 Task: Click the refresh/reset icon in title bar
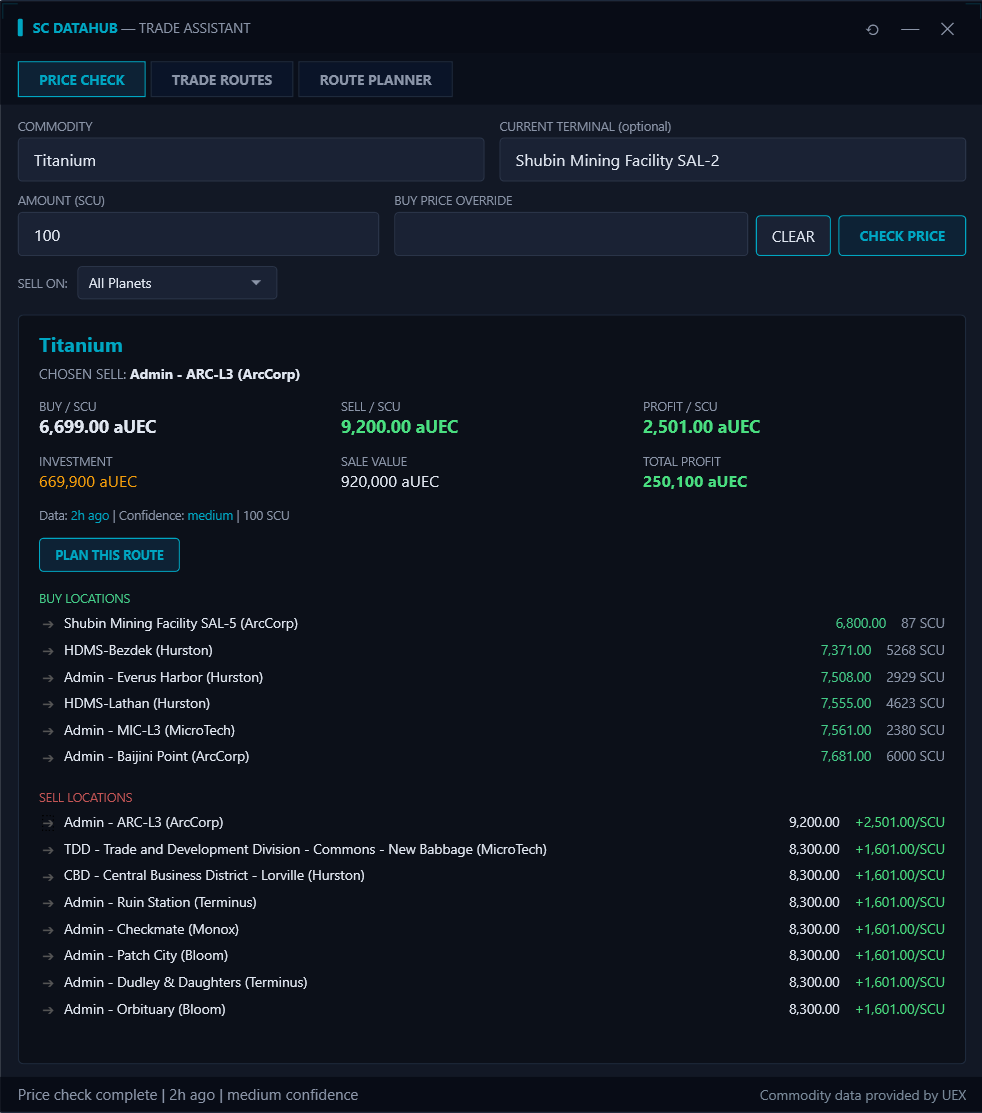tap(873, 29)
